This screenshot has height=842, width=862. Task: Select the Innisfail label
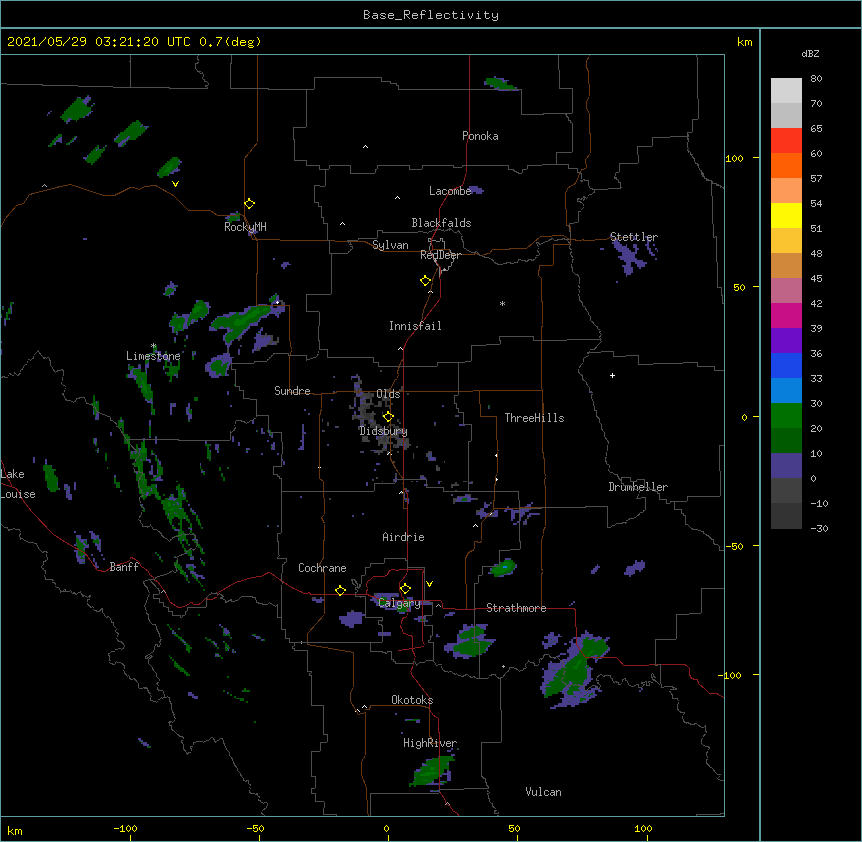coord(415,326)
